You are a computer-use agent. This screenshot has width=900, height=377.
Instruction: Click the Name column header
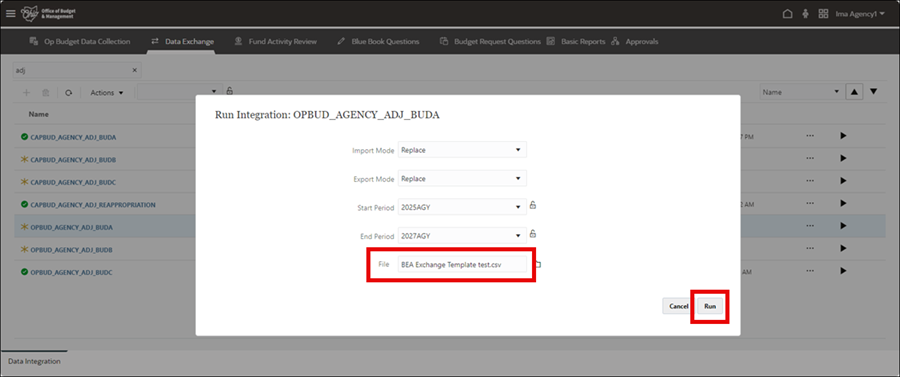click(38, 114)
